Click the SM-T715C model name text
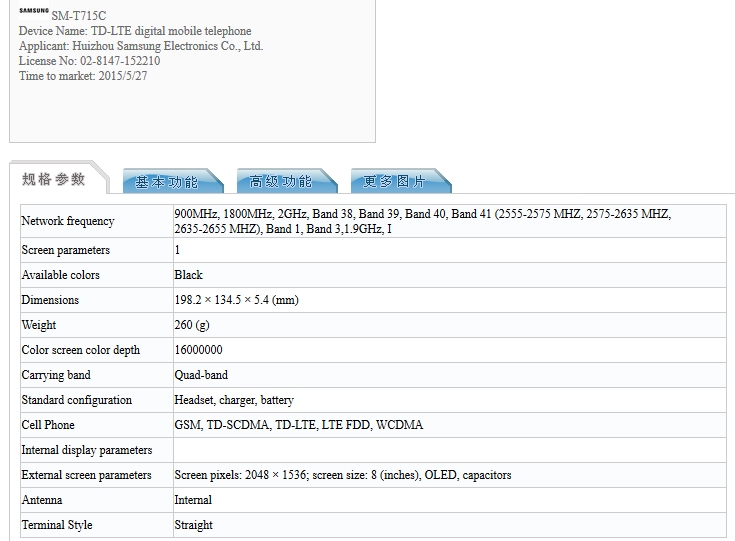 78,16
